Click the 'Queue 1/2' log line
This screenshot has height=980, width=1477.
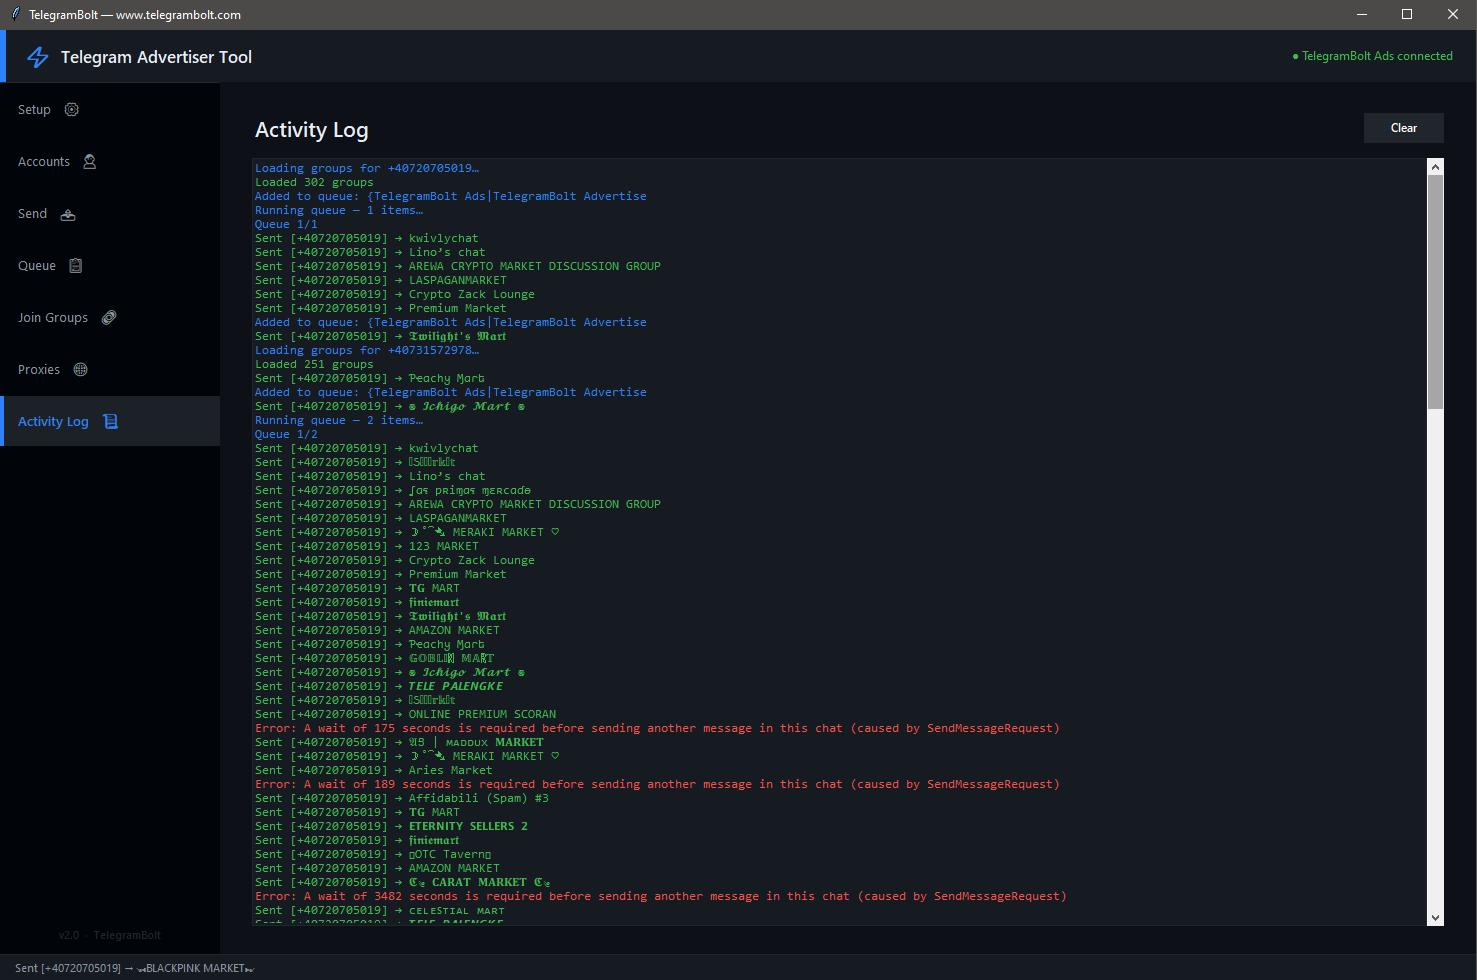(x=286, y=434)
